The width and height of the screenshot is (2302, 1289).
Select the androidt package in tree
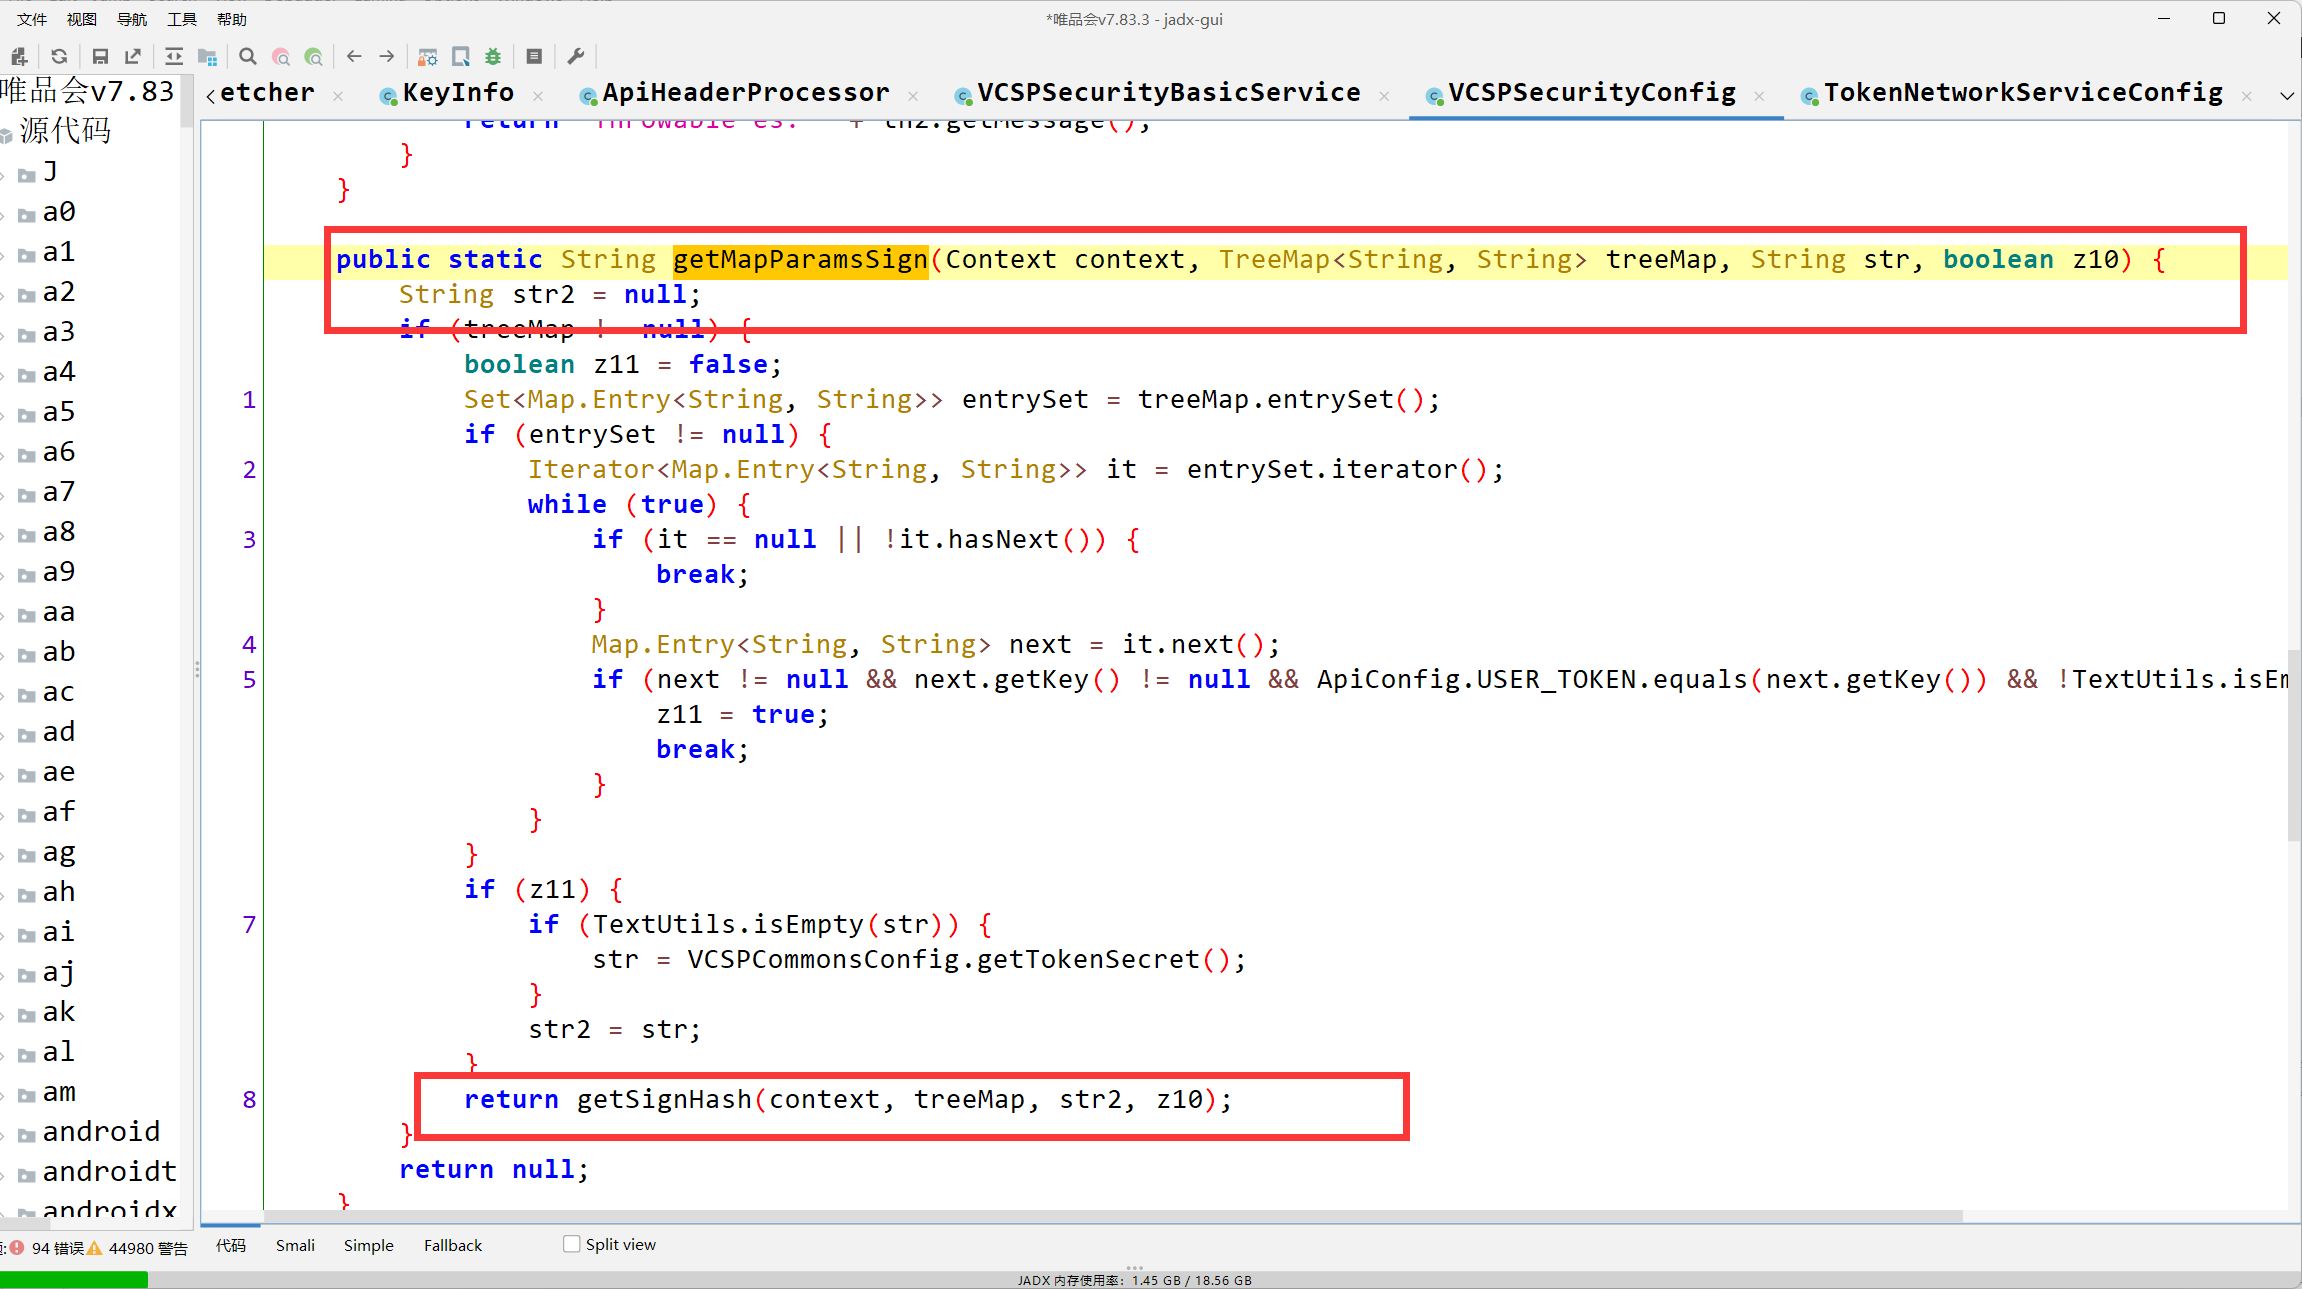point(109,1171)
